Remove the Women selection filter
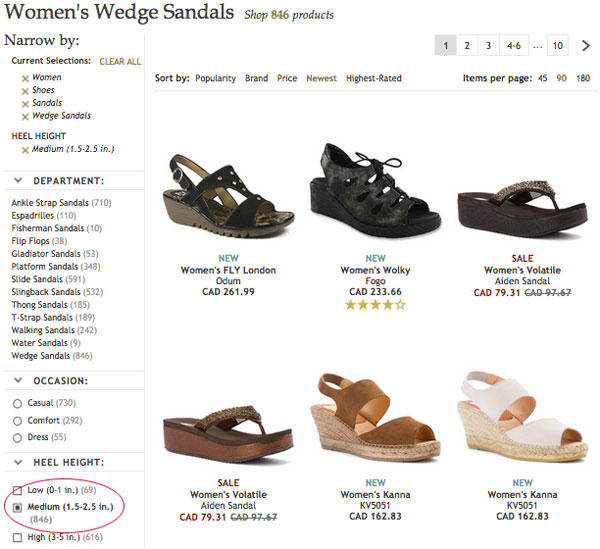Image resolution: width=600 pixels, height=549 pixels. 25,78
